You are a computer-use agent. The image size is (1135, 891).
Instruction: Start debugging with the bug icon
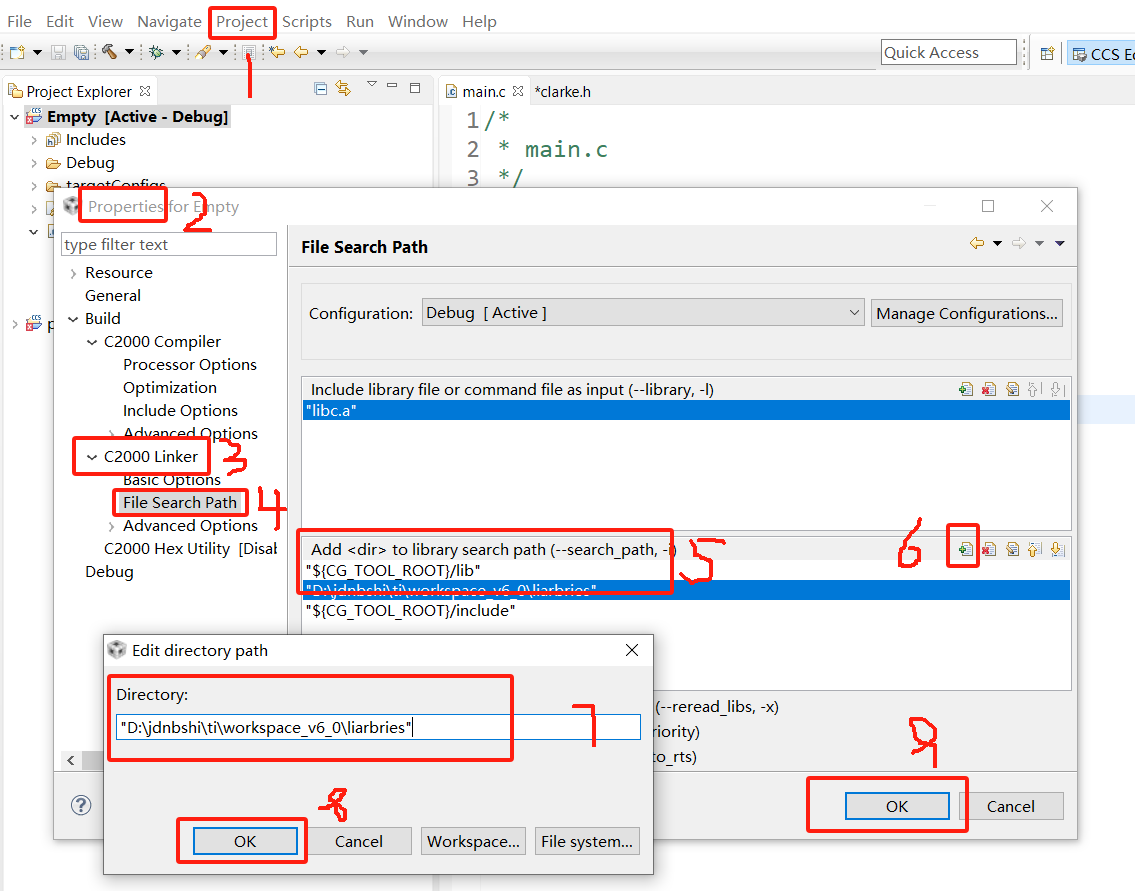(155, 50)
